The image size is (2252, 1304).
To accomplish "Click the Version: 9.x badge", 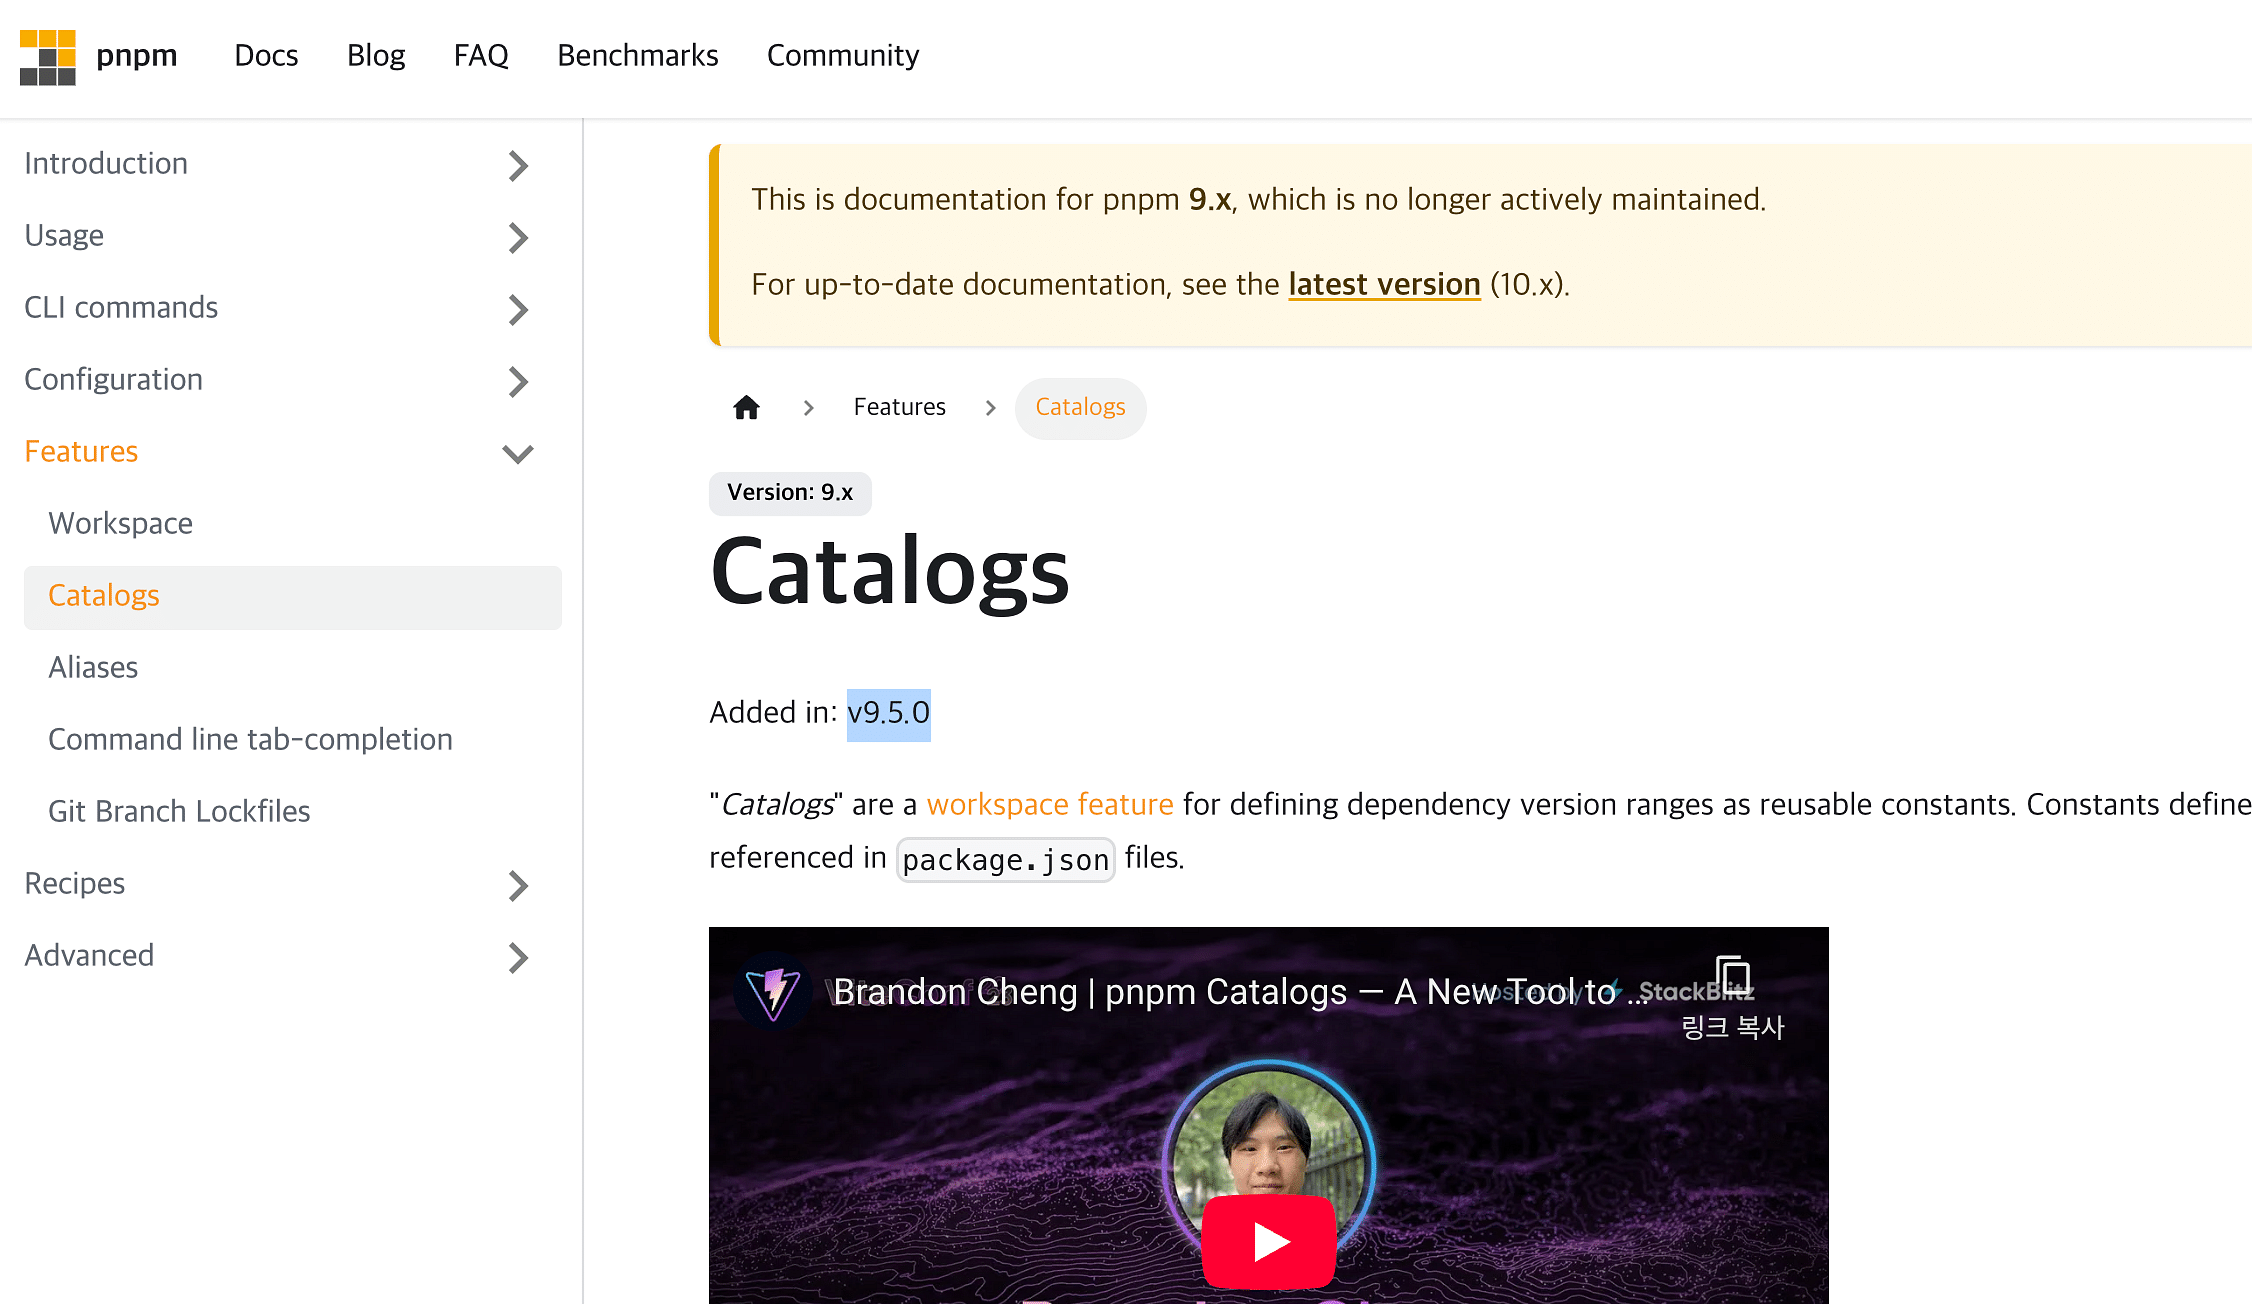I will 790,493.
